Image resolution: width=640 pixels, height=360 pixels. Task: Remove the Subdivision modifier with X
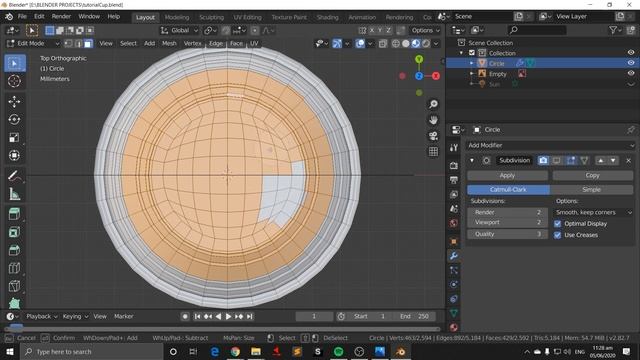[629, 160]
